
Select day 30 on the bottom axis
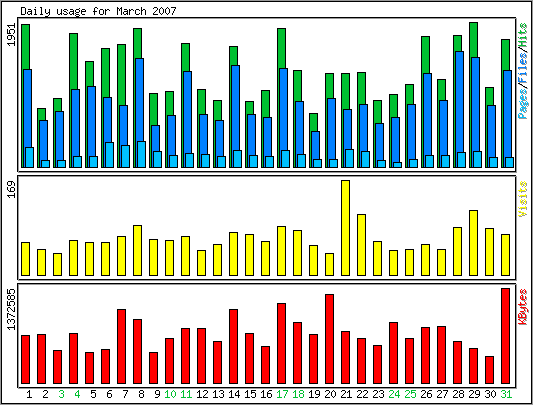pos(490,394)
